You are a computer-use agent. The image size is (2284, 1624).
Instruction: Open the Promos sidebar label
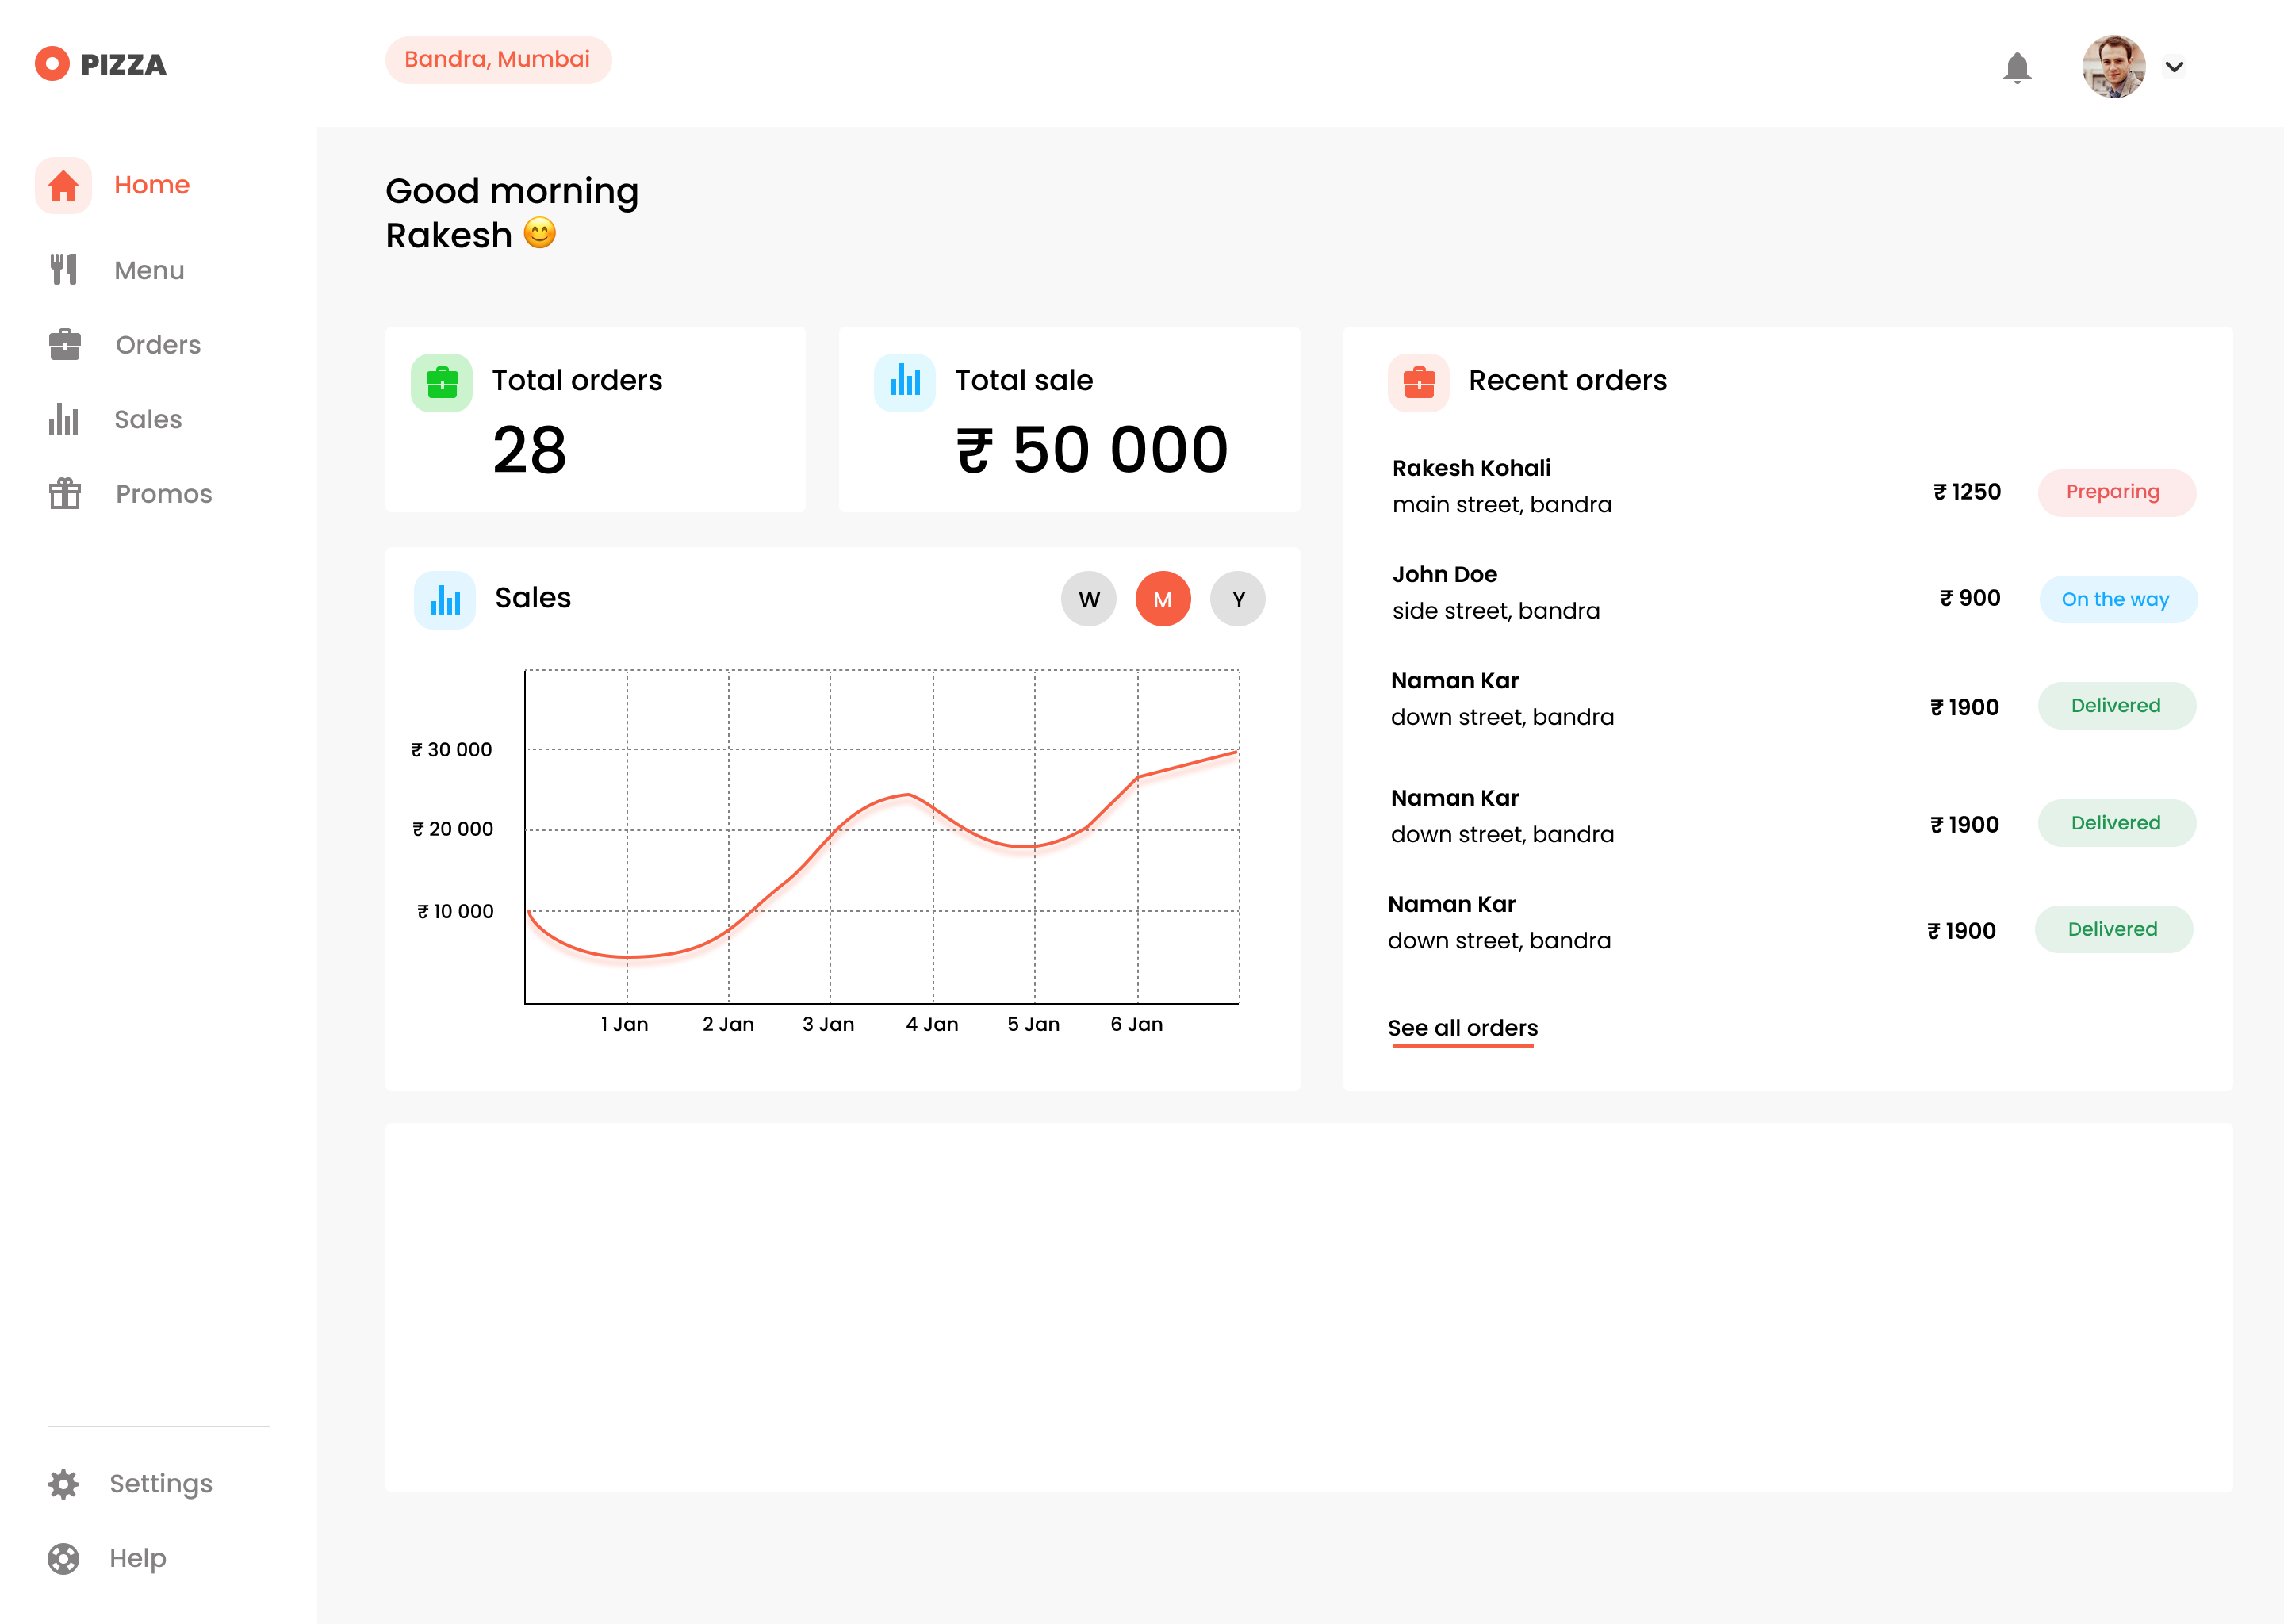coord(164,494)
